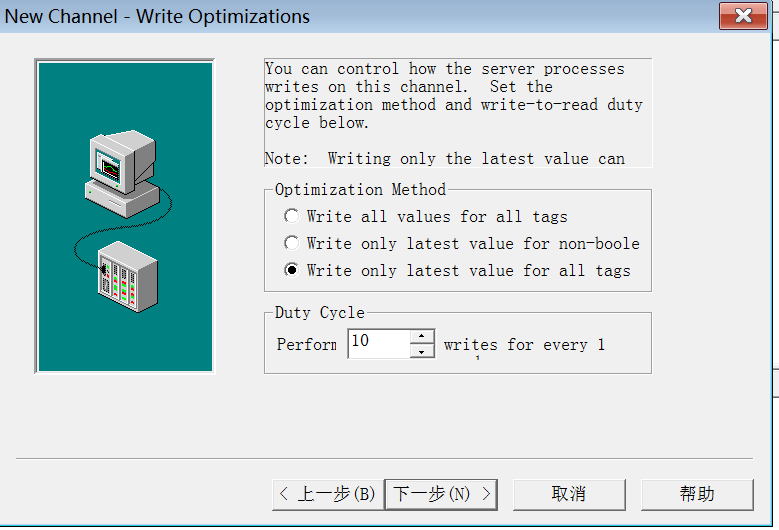
Task: Click the "Duty Cycle" group label
Action: coord(319,312)
